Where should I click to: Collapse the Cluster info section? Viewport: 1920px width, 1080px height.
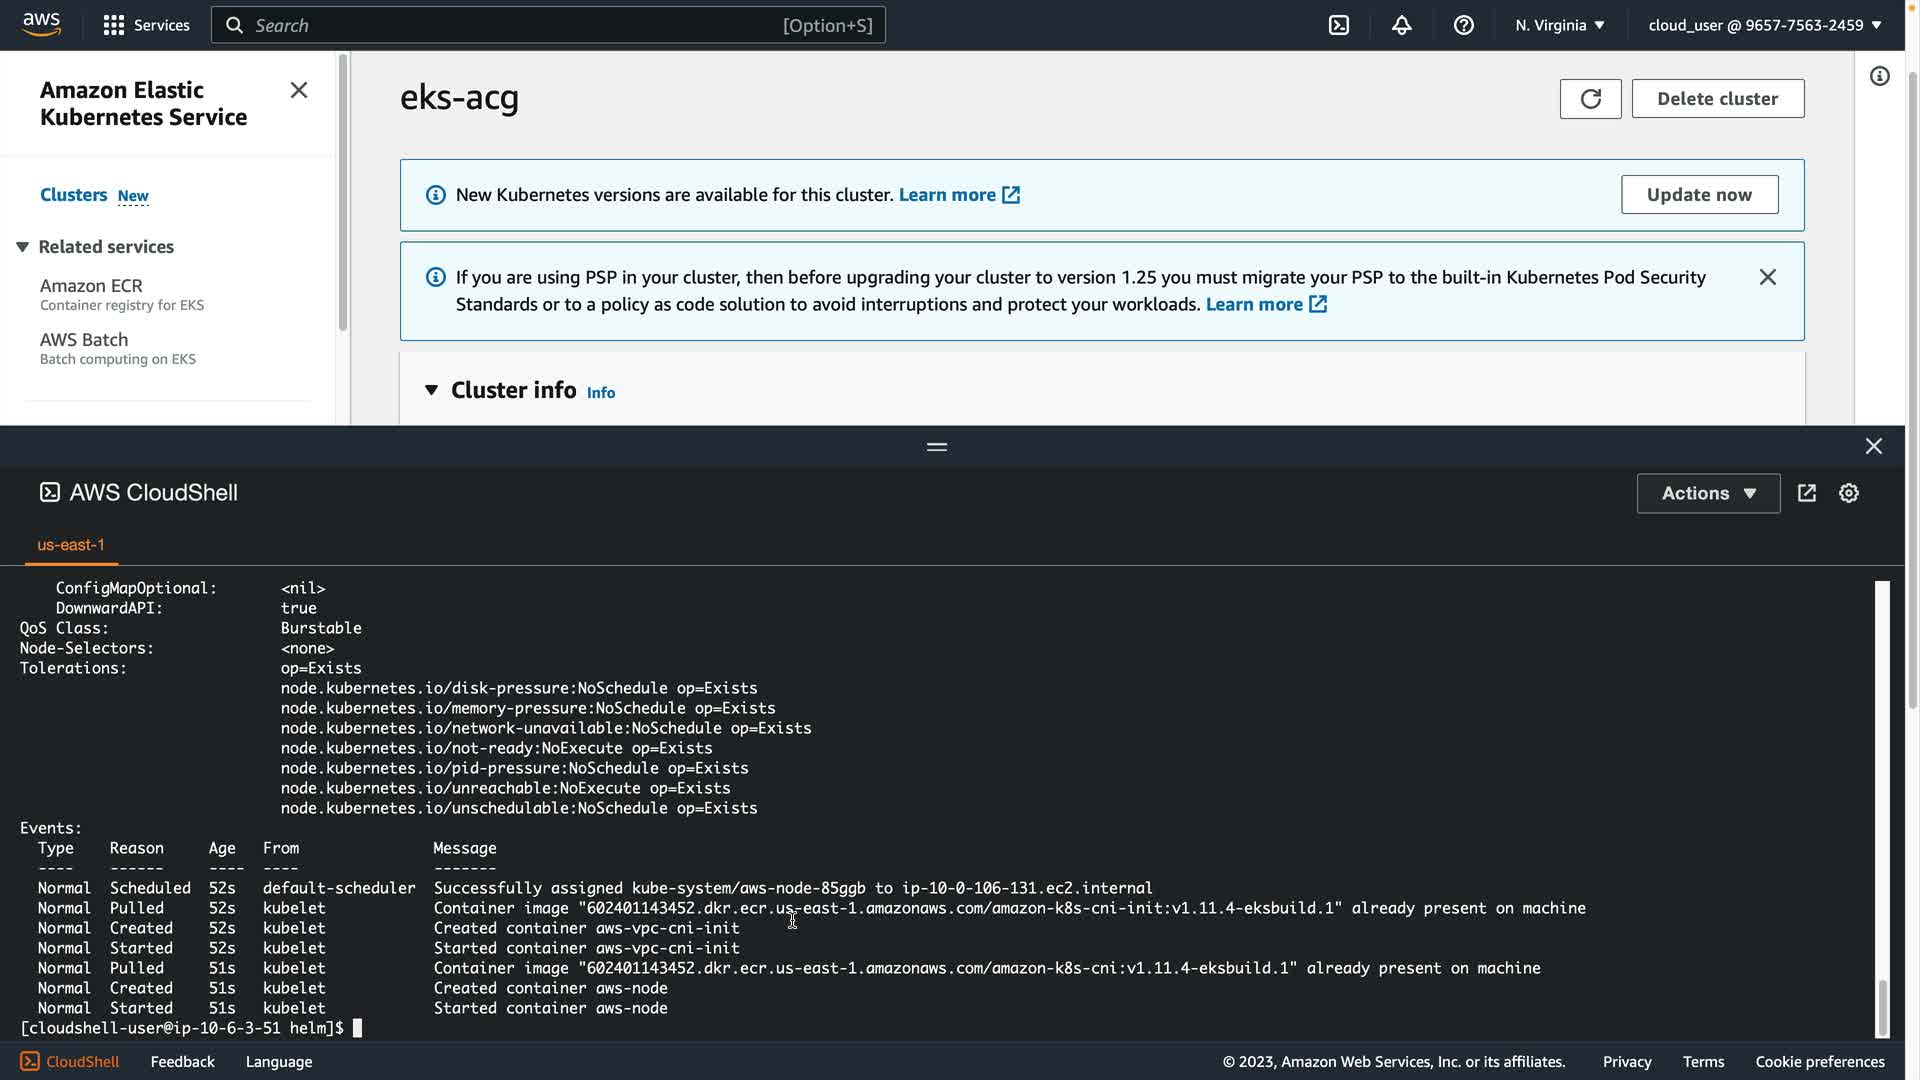point(431,390)
